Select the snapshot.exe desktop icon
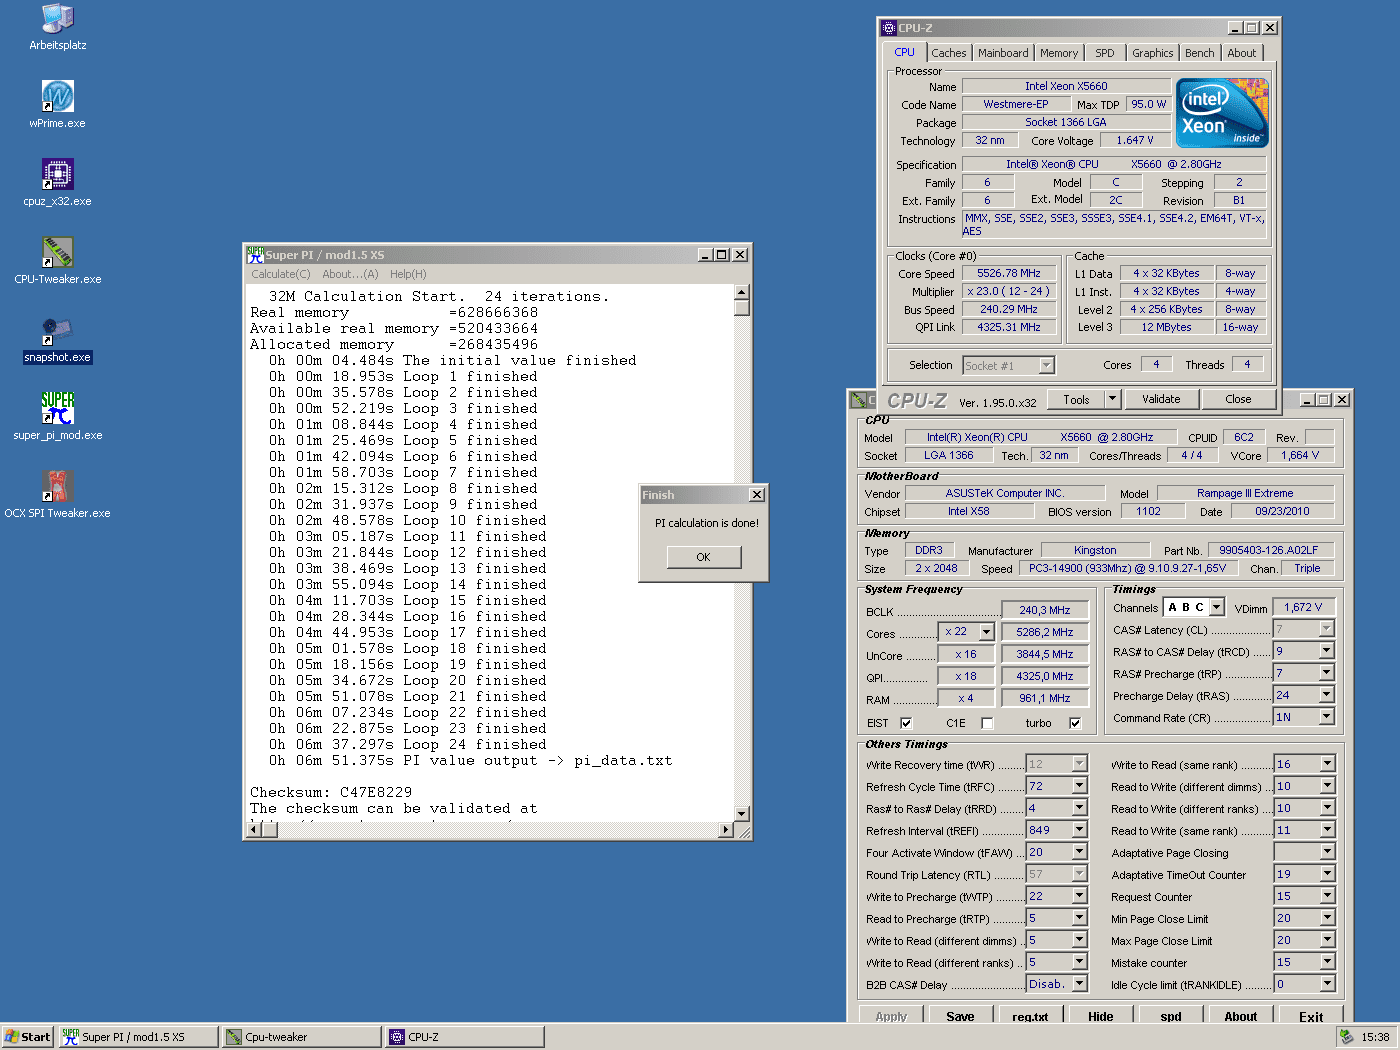Screen dimensions: 1400x1050 click(x=57, y=332)
